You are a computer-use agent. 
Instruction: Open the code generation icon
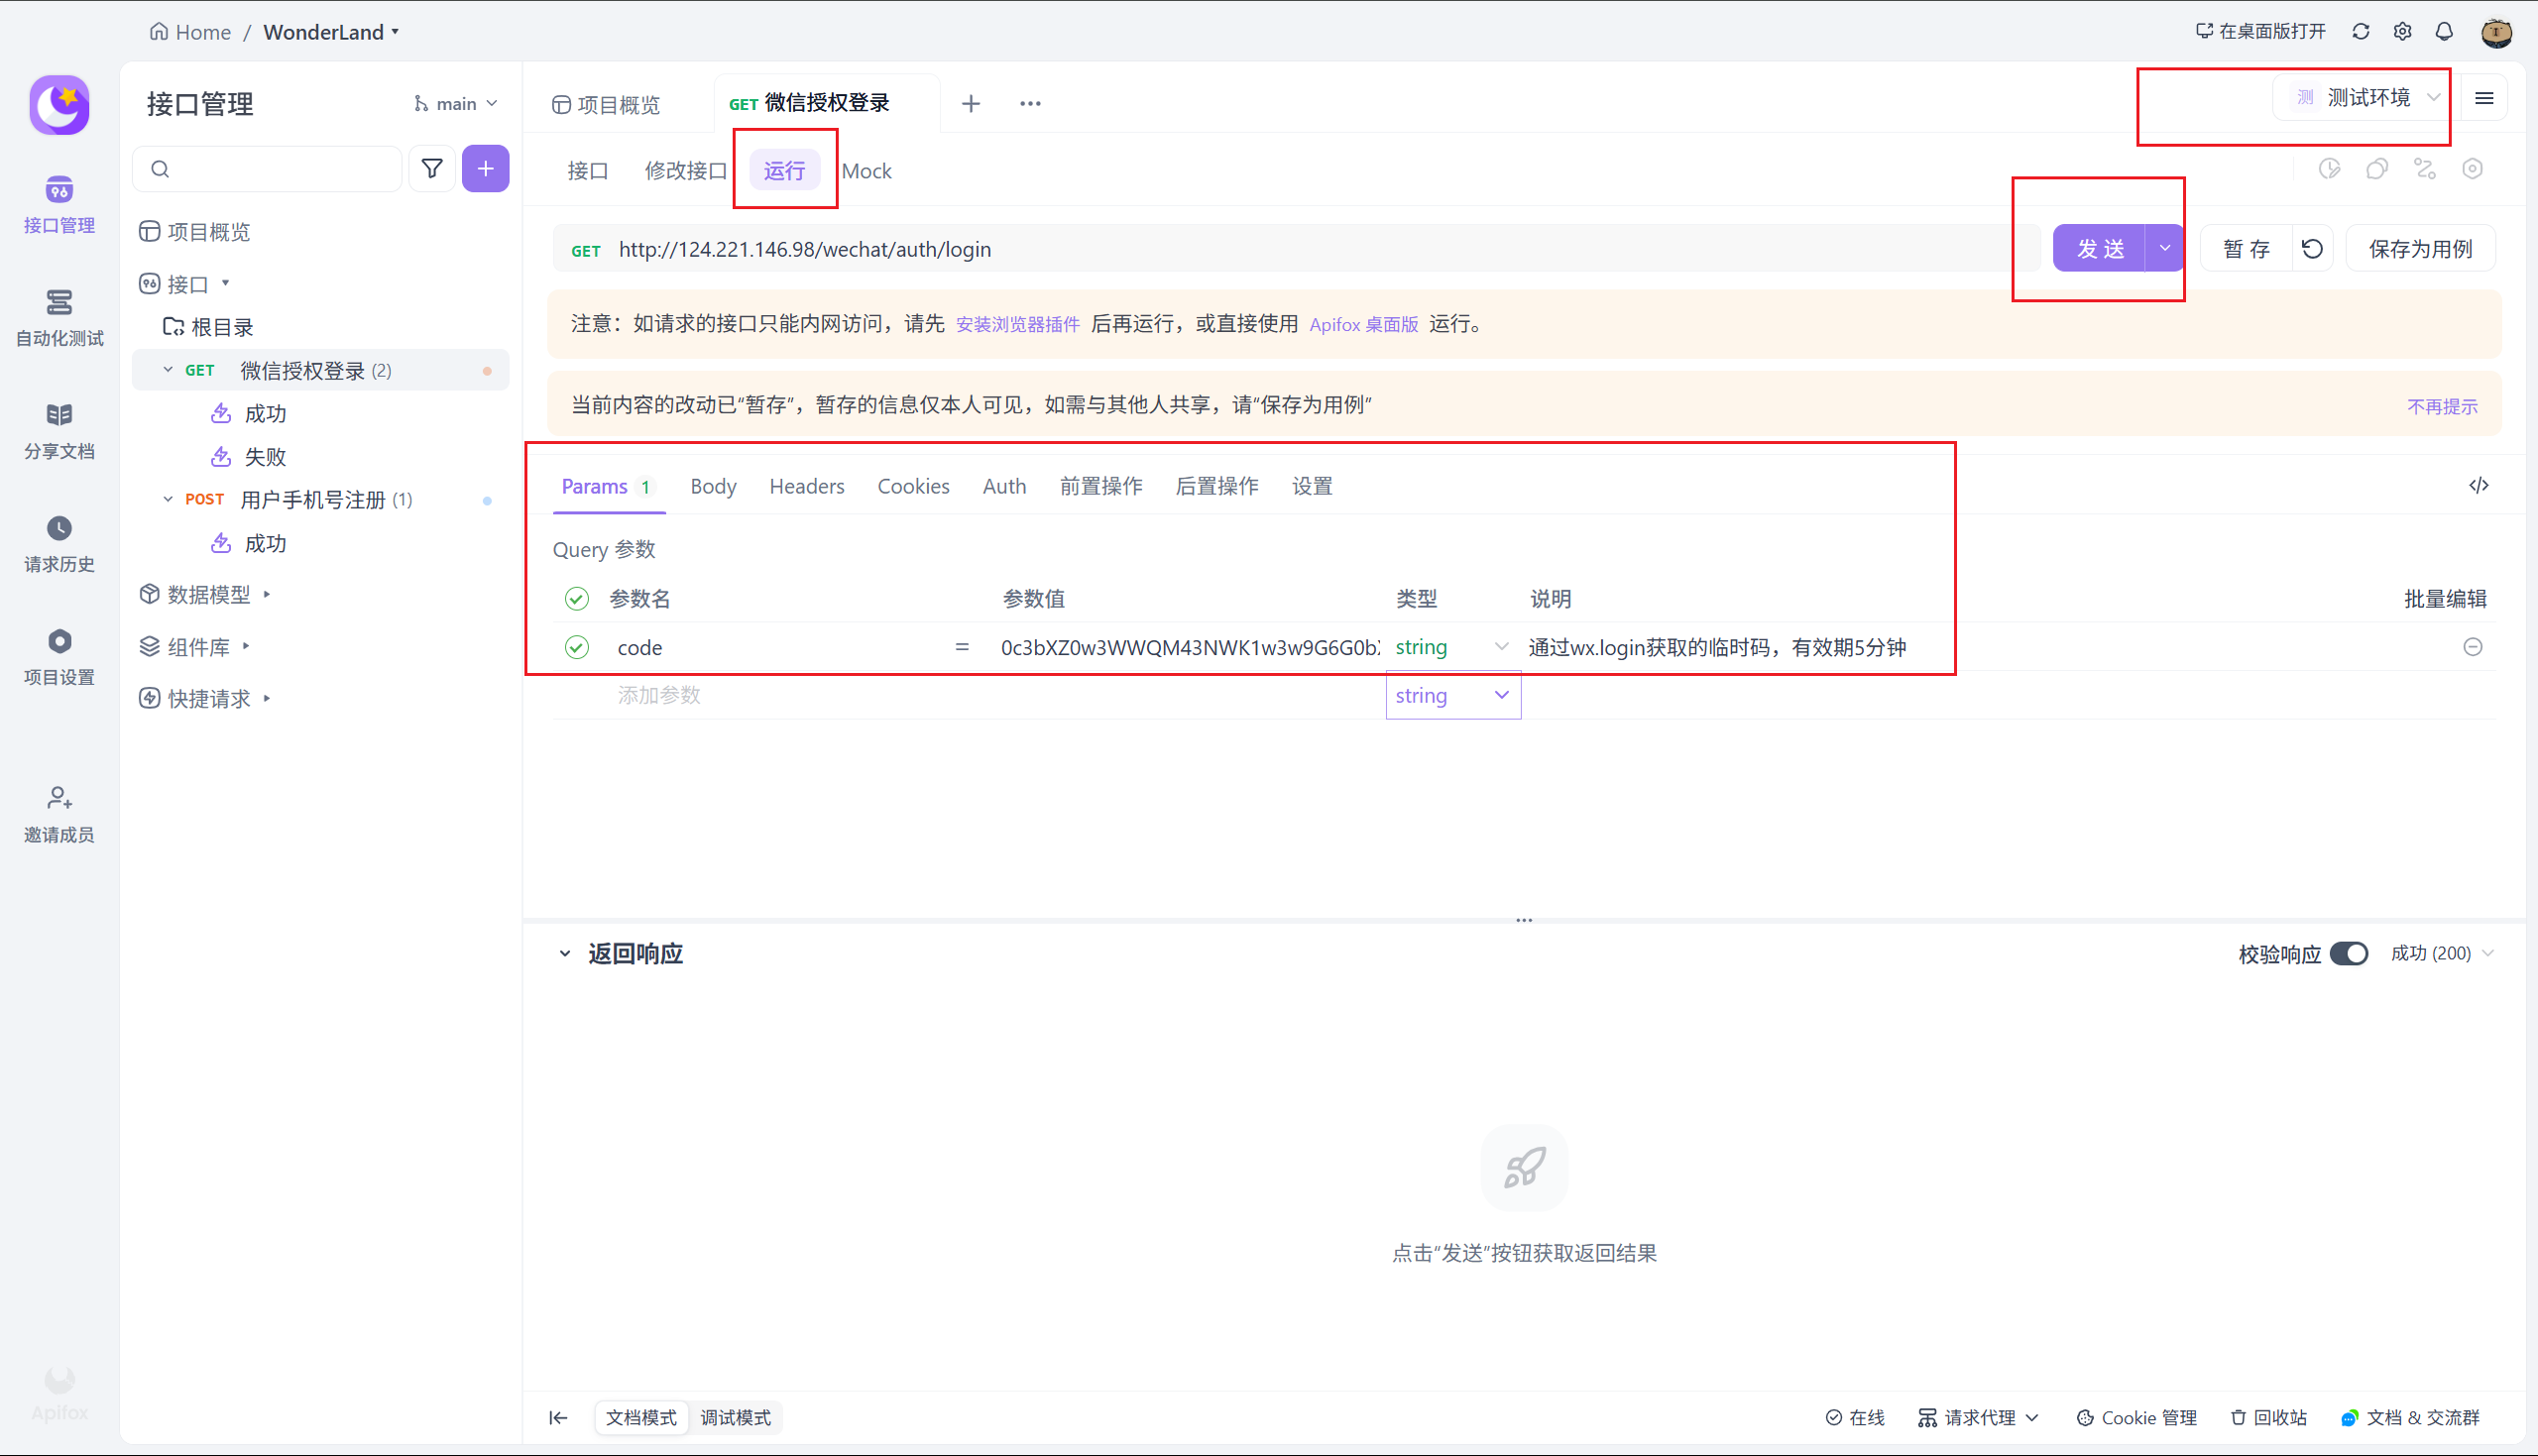[x=2478, y=486]
